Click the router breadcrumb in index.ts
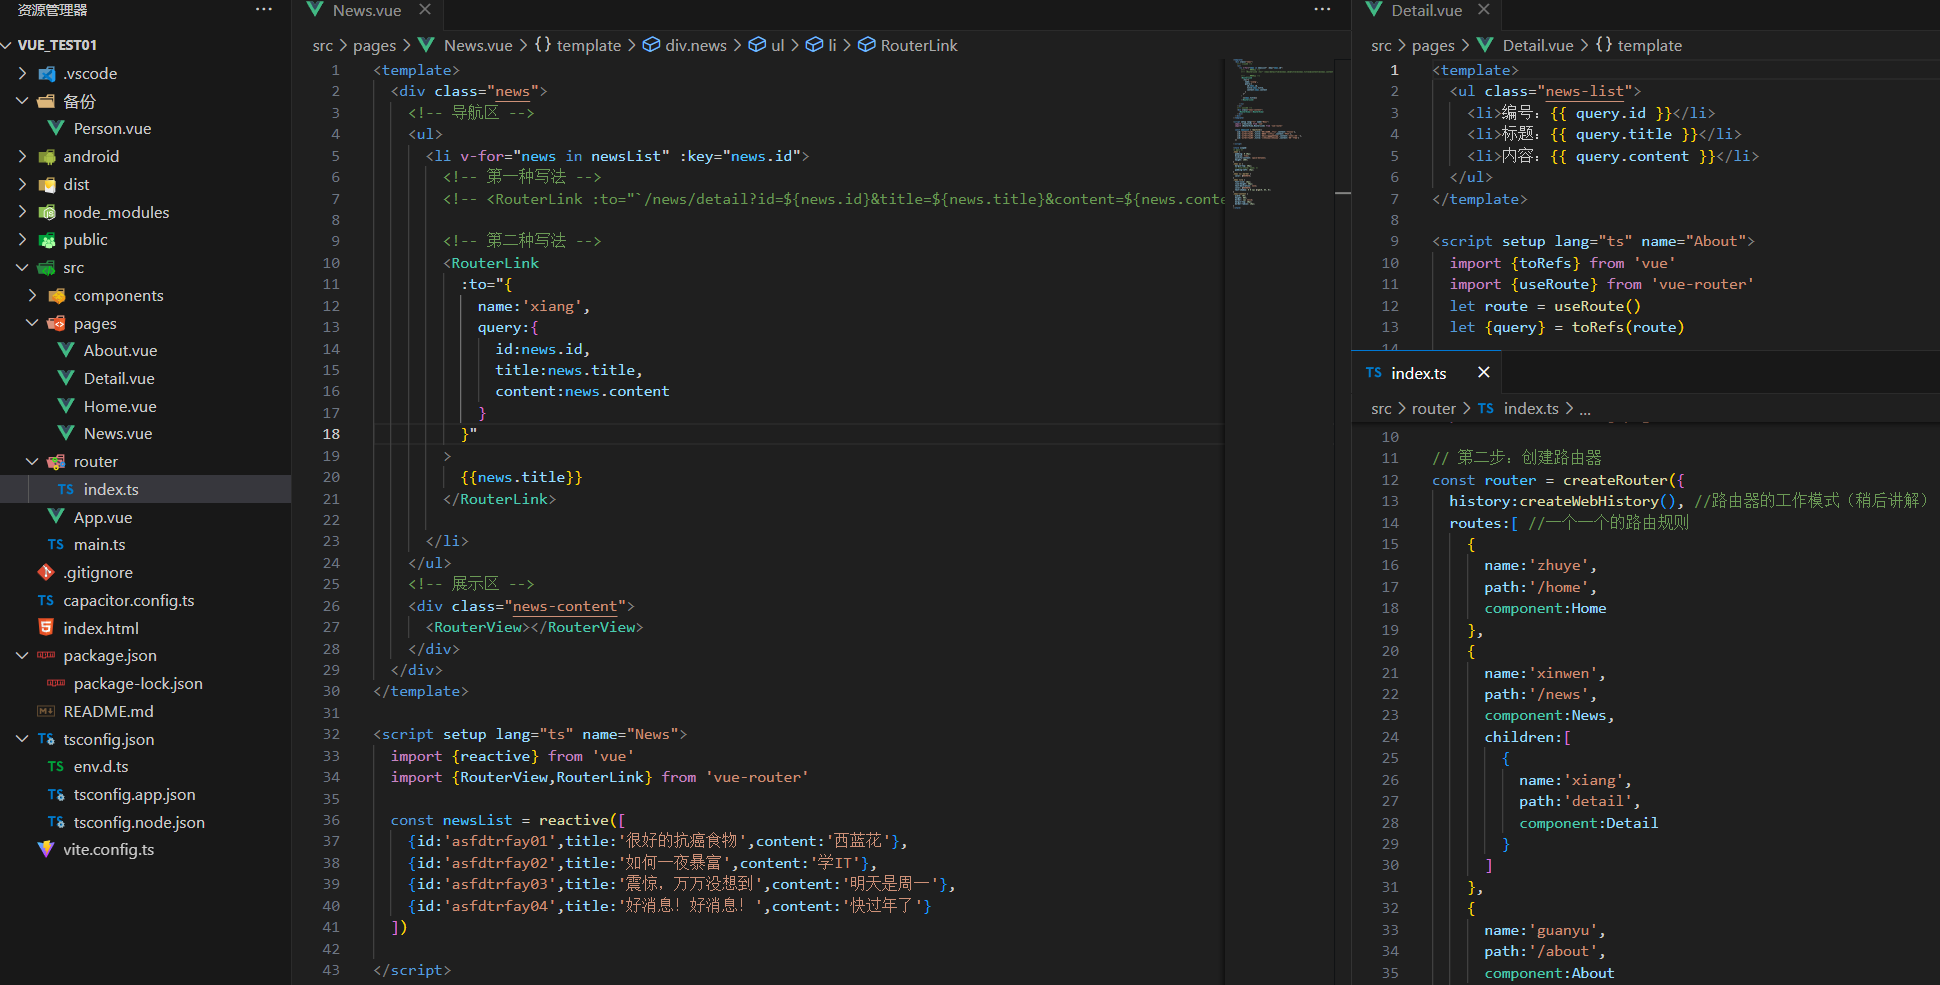Screen dimensions: 1940x985 (1433, 408)
